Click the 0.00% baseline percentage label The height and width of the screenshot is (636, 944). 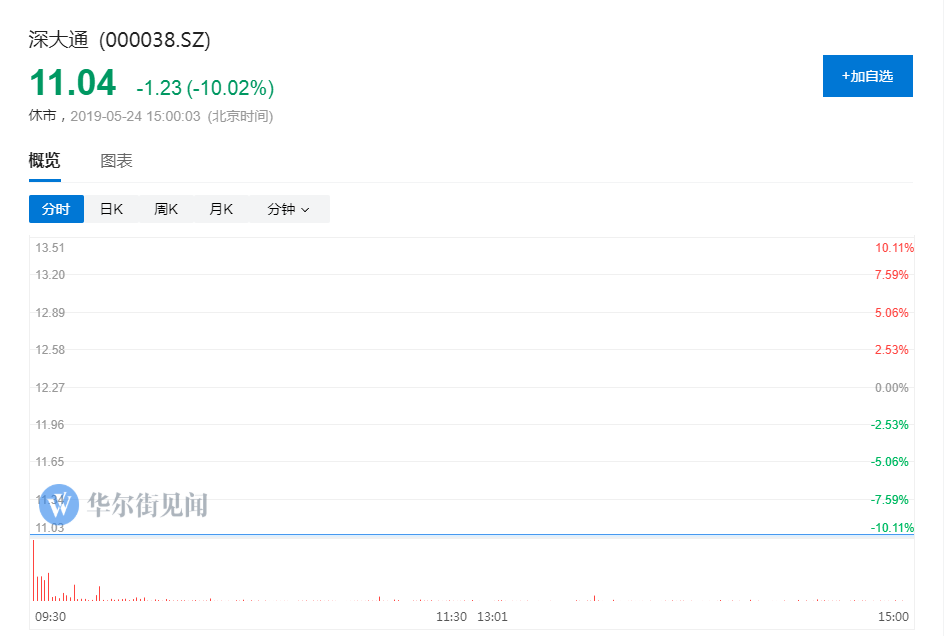[x=892, y=388]
